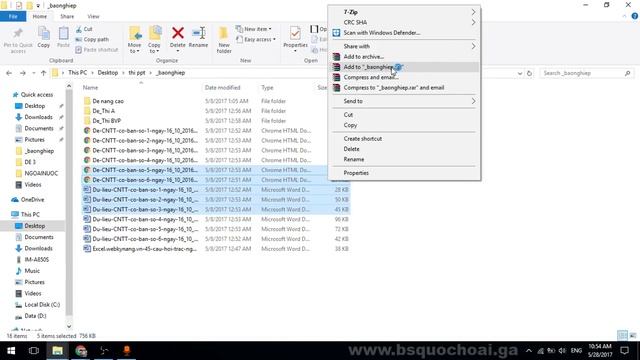The width and height of the screenshot is (640, 360).
Task: Select the Excel.webkynang.vn file
Action: [x=140, y=249]
